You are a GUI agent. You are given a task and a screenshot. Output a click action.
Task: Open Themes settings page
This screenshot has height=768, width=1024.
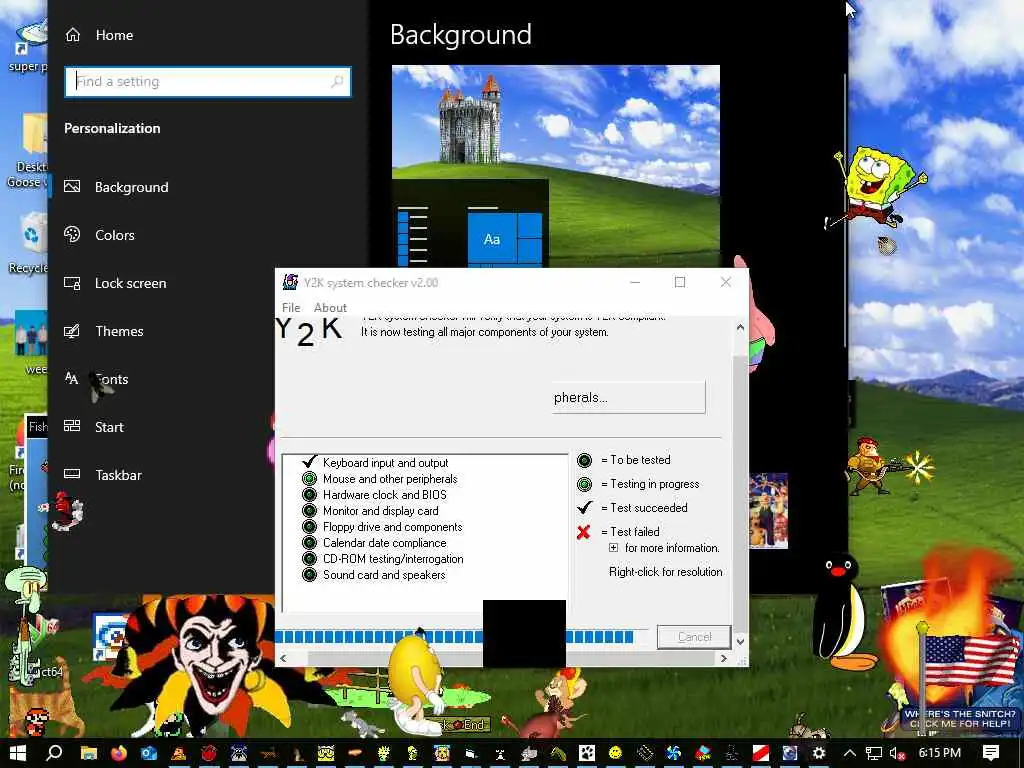[103, 331]
